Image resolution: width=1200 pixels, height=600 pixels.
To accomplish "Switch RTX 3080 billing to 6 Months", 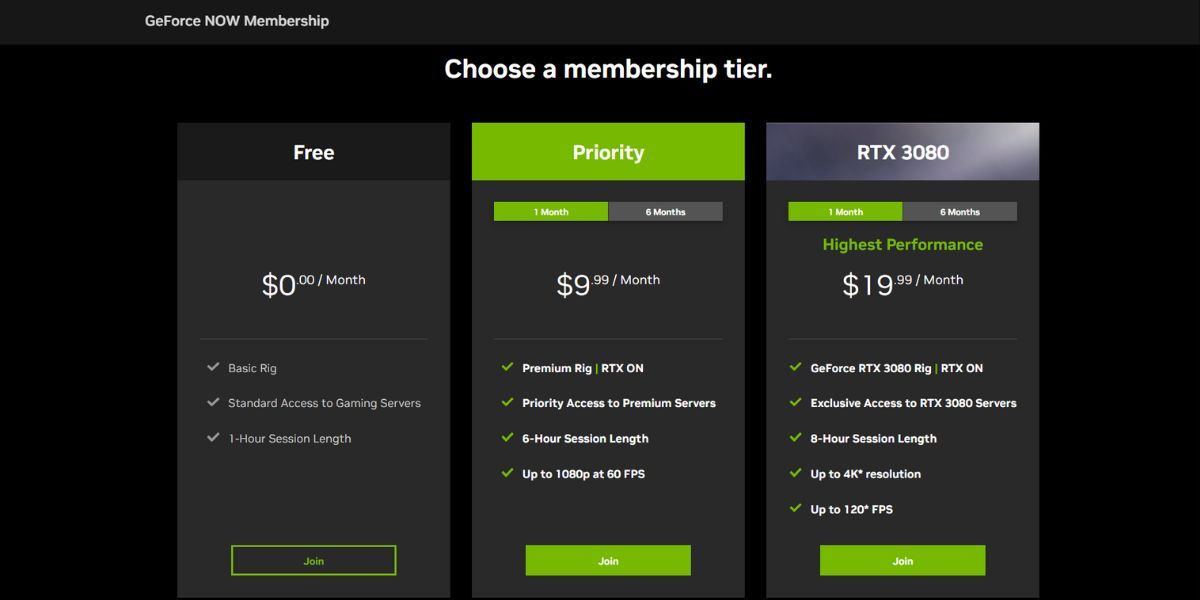I will click(x=961, y=211).
